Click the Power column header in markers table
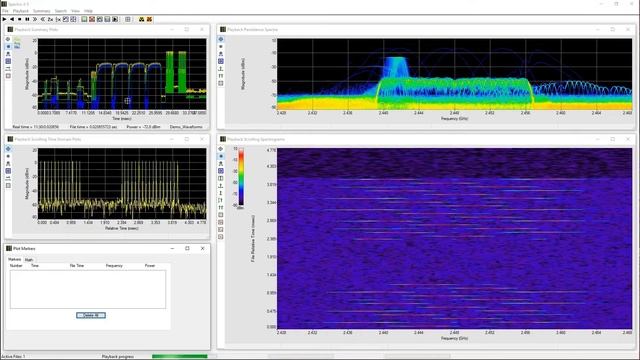 [x=150, y=266]
